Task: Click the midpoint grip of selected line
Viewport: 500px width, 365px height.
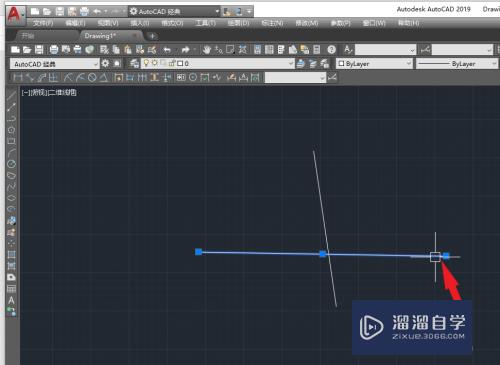Action: coord(322,254)
